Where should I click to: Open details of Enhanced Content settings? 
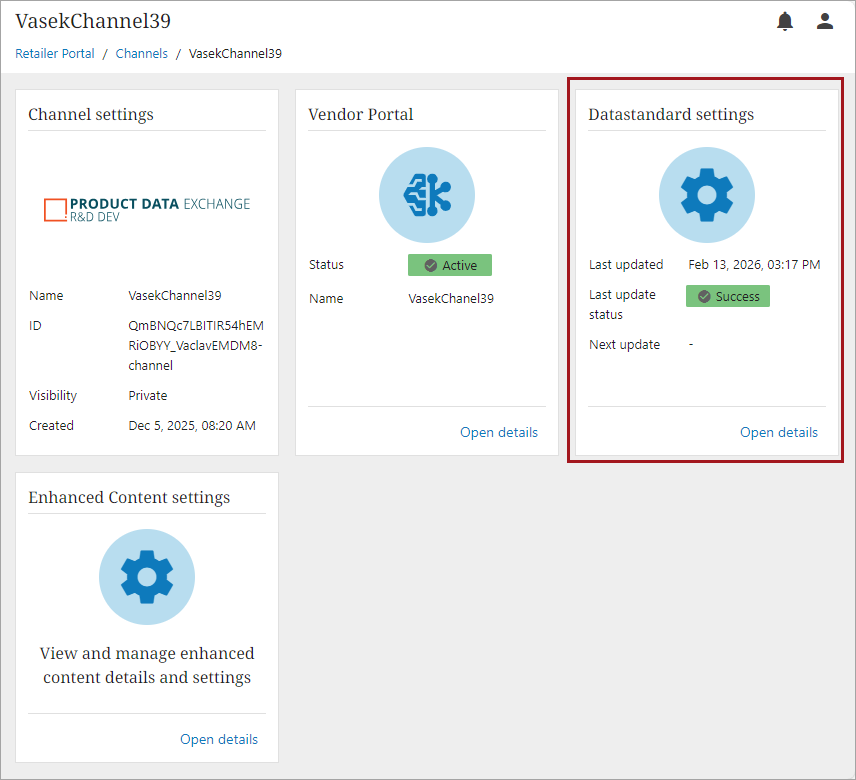218,740
